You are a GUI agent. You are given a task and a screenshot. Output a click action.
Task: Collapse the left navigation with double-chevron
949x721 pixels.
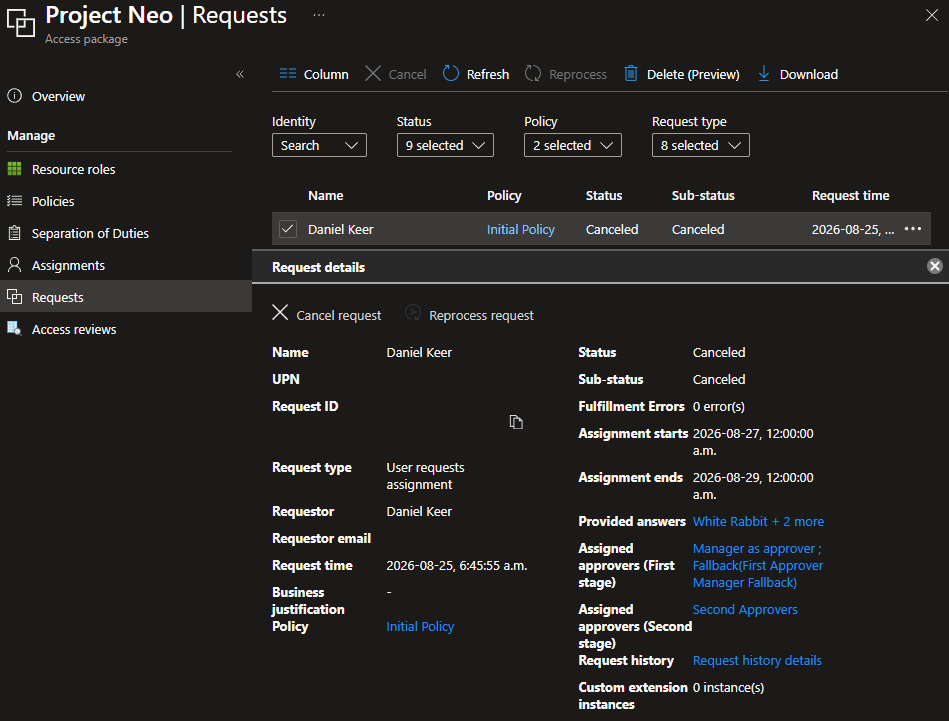240,74
